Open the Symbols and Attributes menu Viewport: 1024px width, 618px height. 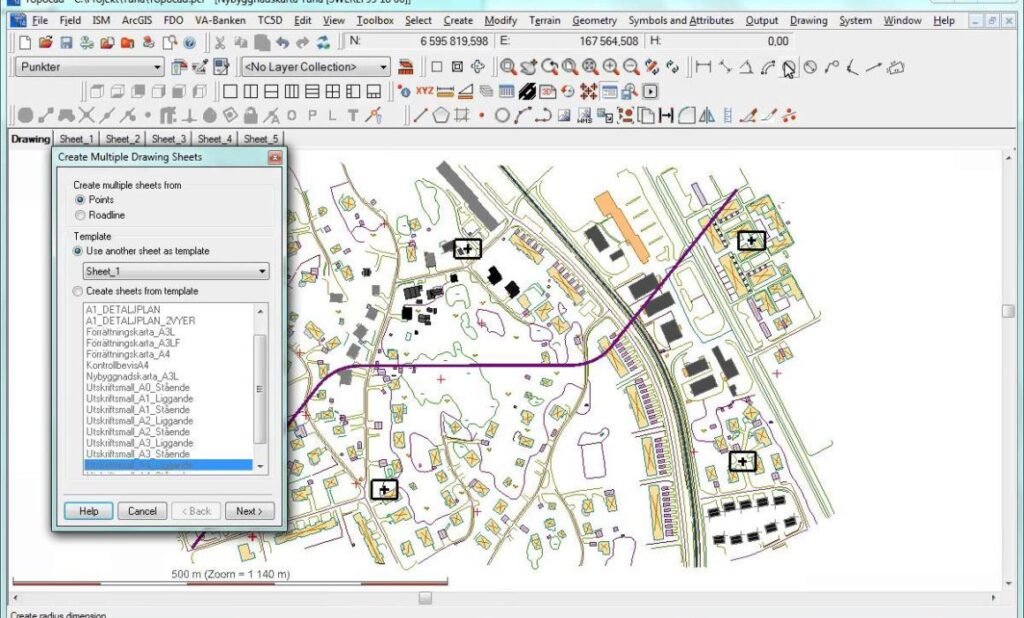point(681,20)
